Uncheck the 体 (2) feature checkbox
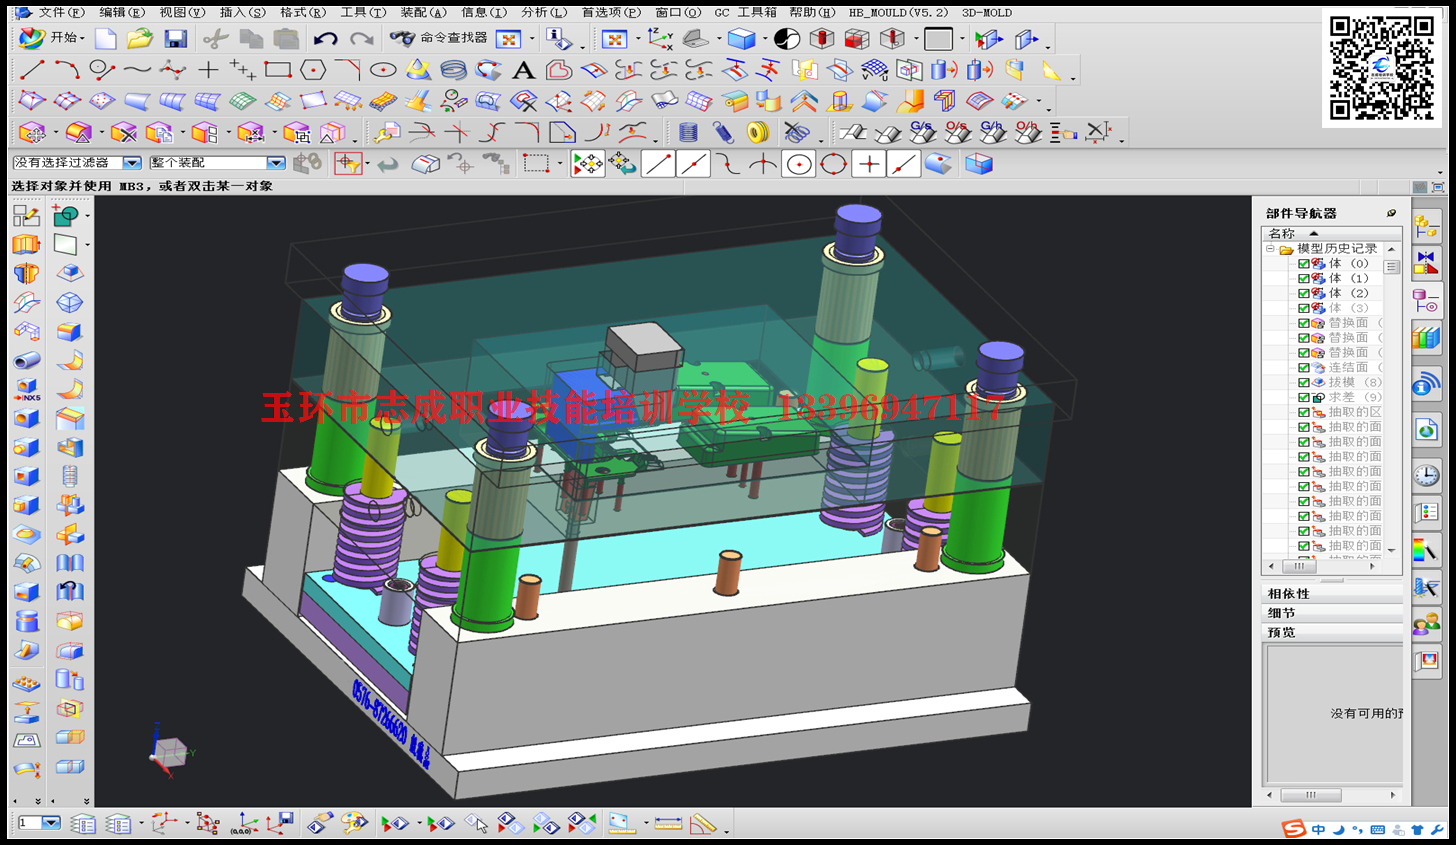The height and width of the screenshot is (845, 1456). [x=1304, y=294]
